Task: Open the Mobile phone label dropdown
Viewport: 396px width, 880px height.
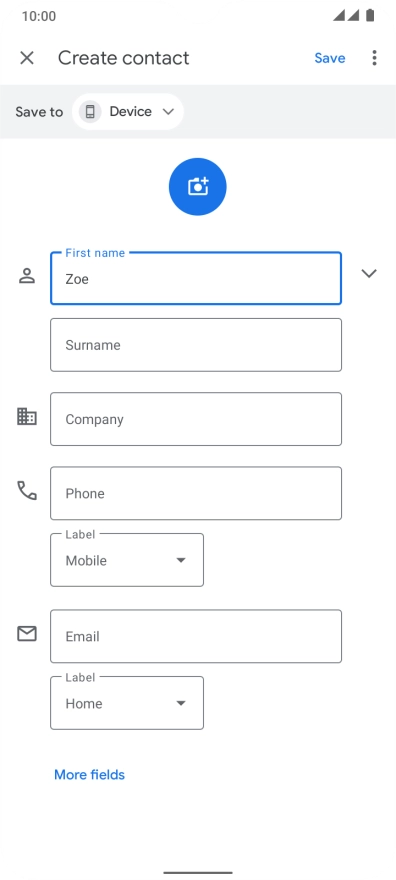Action: [127, 560]
